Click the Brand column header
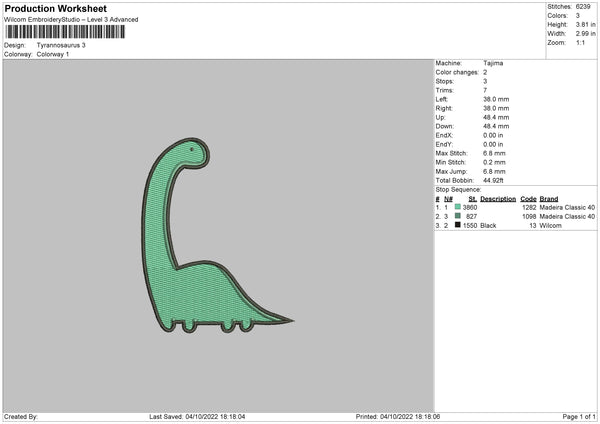This screenshot has width=600, height=424. point(550,198)
